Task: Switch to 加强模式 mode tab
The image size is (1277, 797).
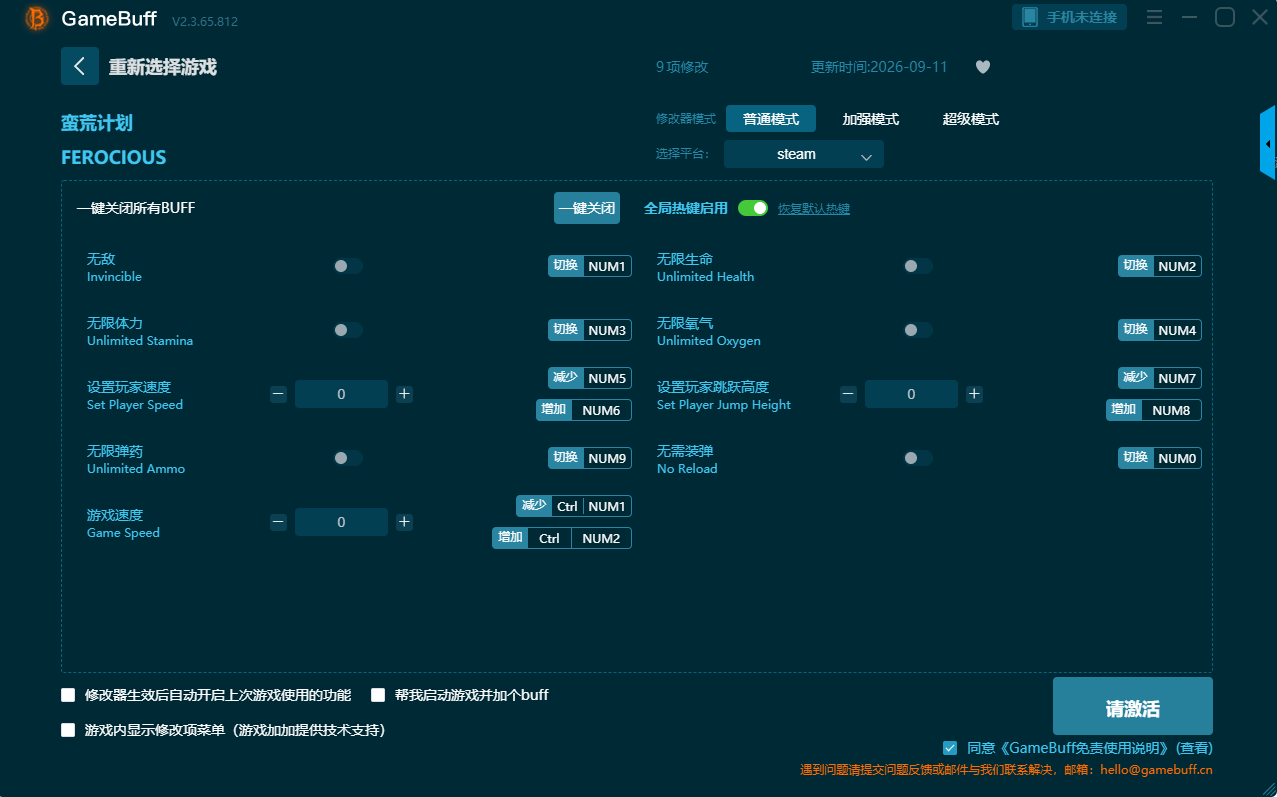Action: point(871,119)
